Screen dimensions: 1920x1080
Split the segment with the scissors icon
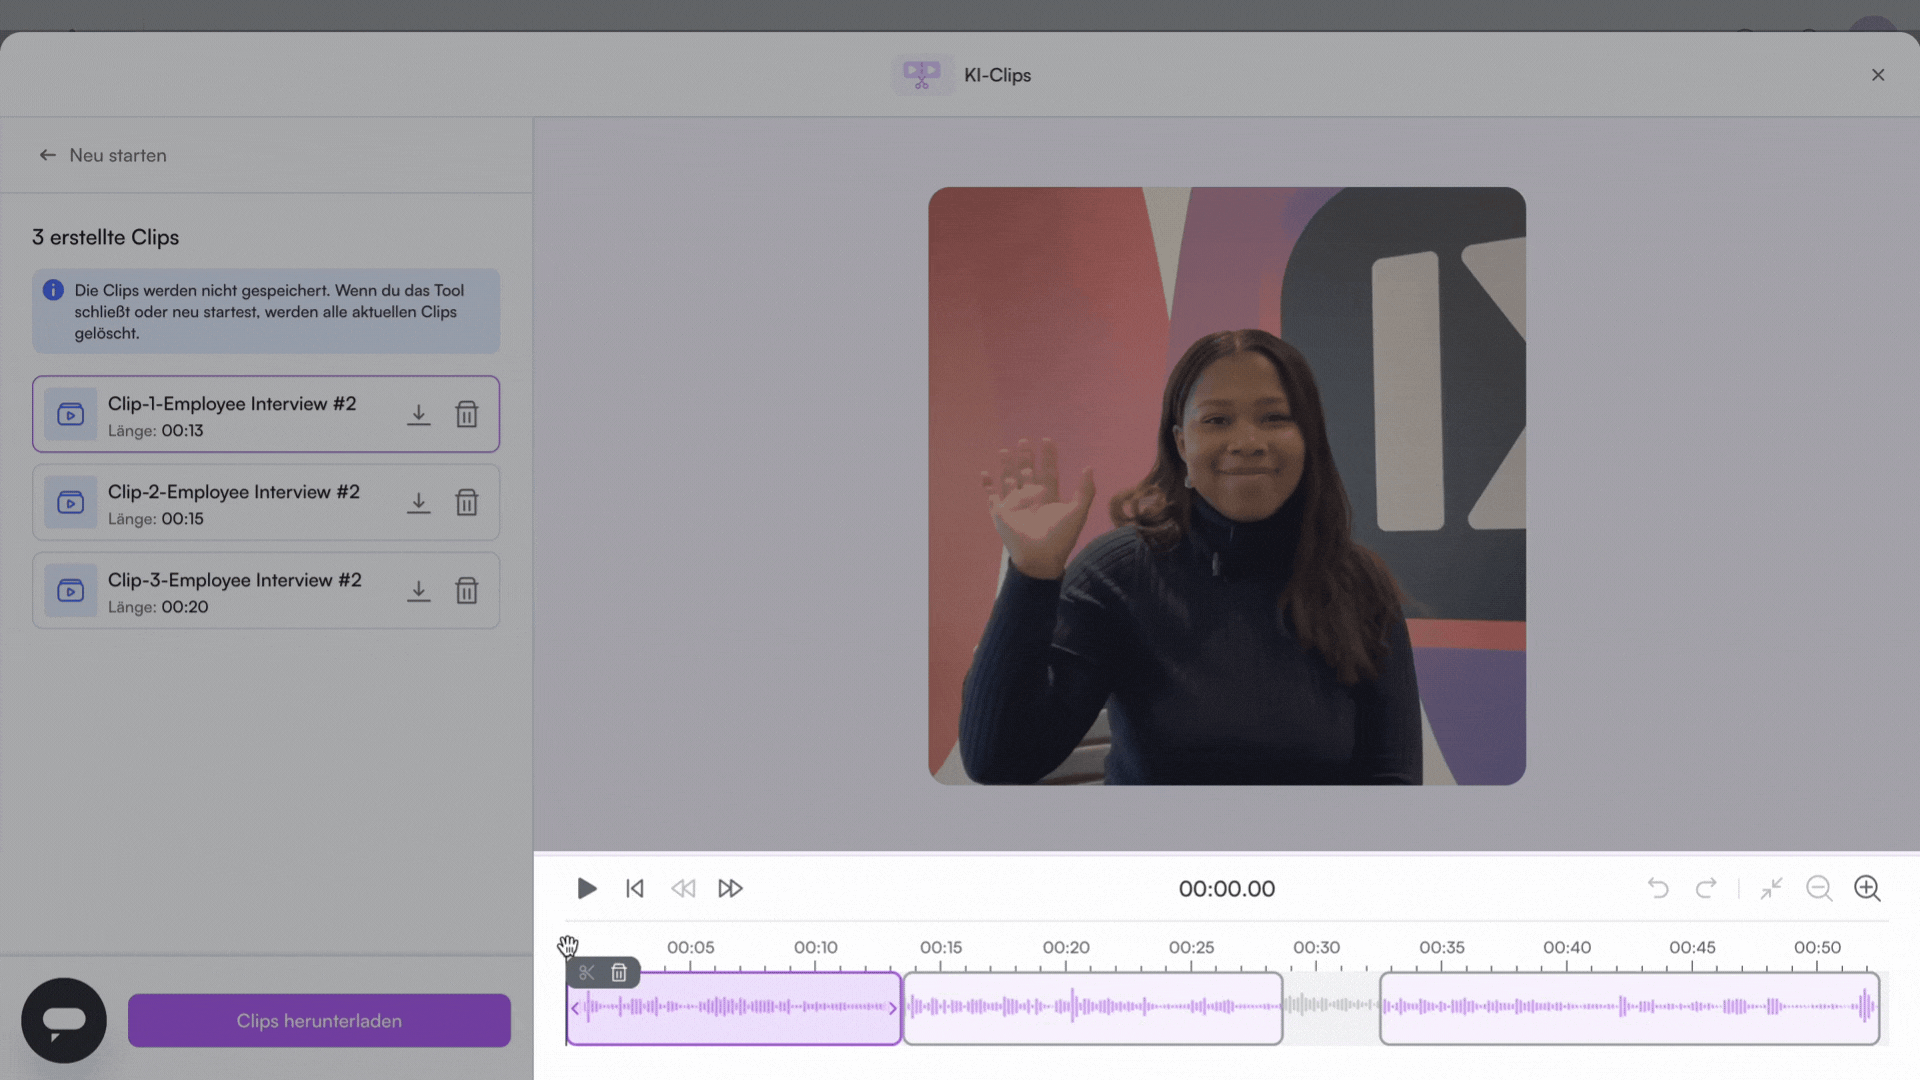click(x=587, y=972)
